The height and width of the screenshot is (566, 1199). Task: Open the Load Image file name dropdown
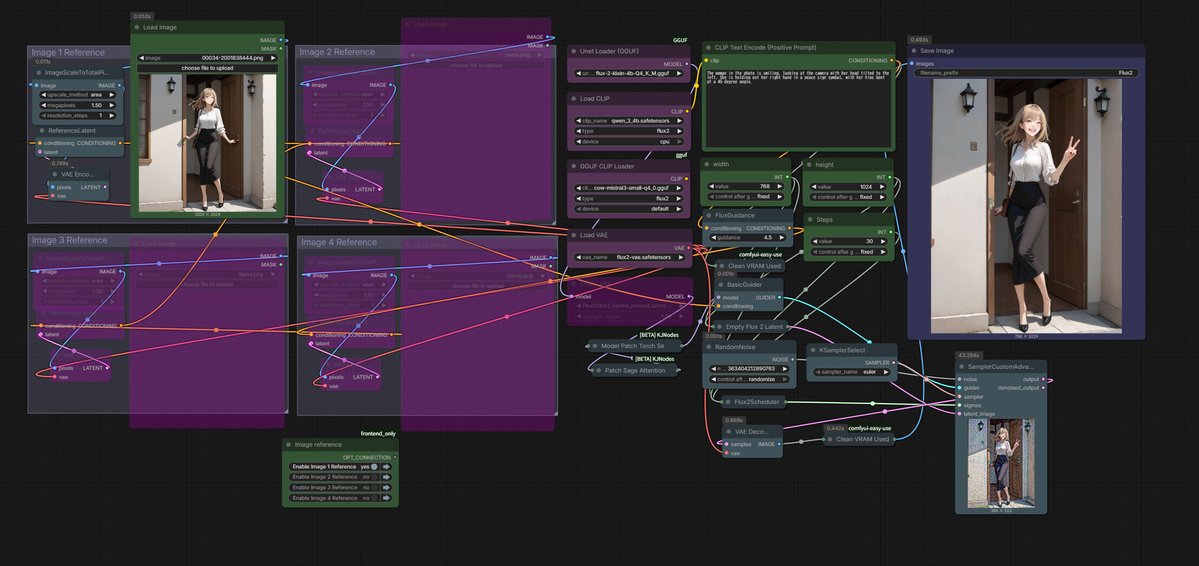click(x=208, y=58)
